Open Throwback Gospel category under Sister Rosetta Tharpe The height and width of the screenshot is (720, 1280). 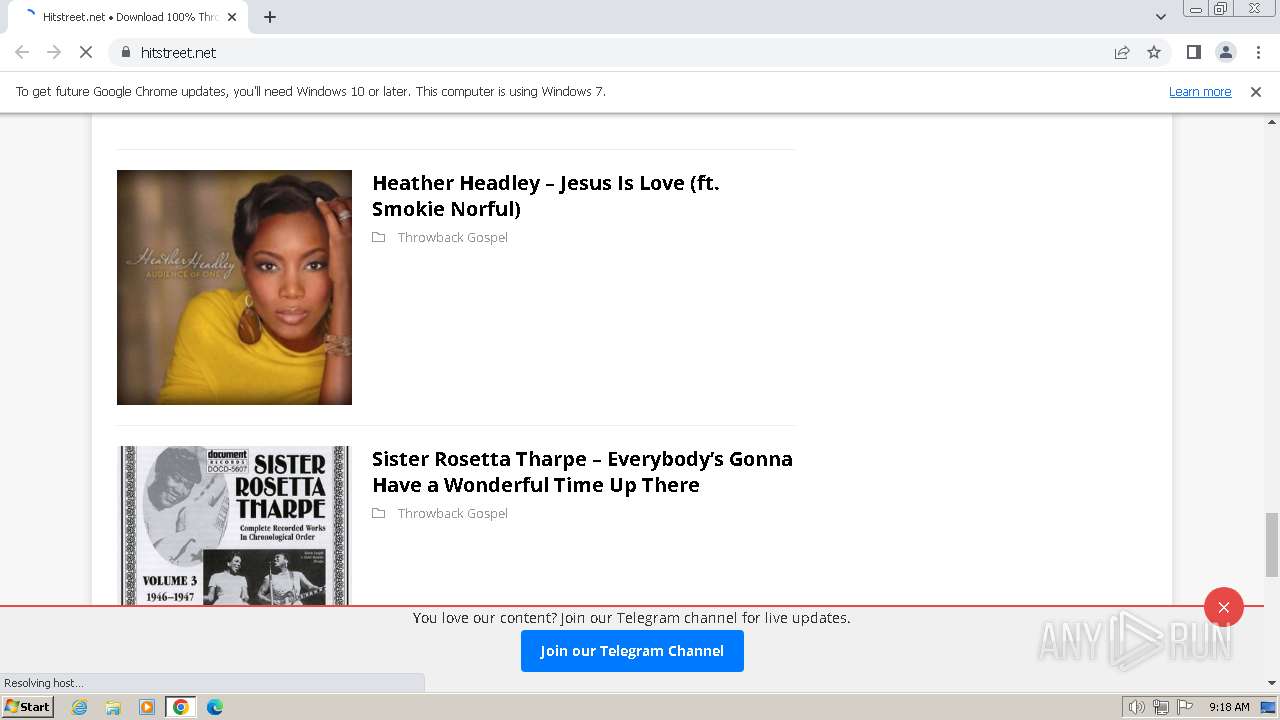point(452,513)
